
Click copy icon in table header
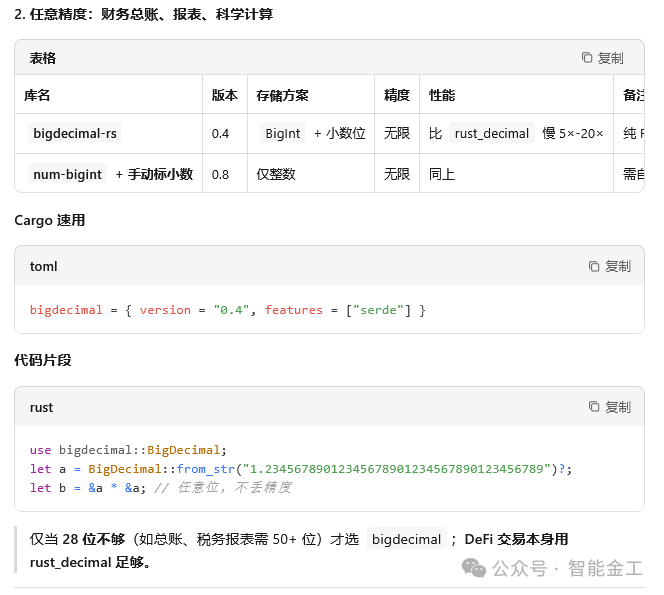(x=587, y=58)
